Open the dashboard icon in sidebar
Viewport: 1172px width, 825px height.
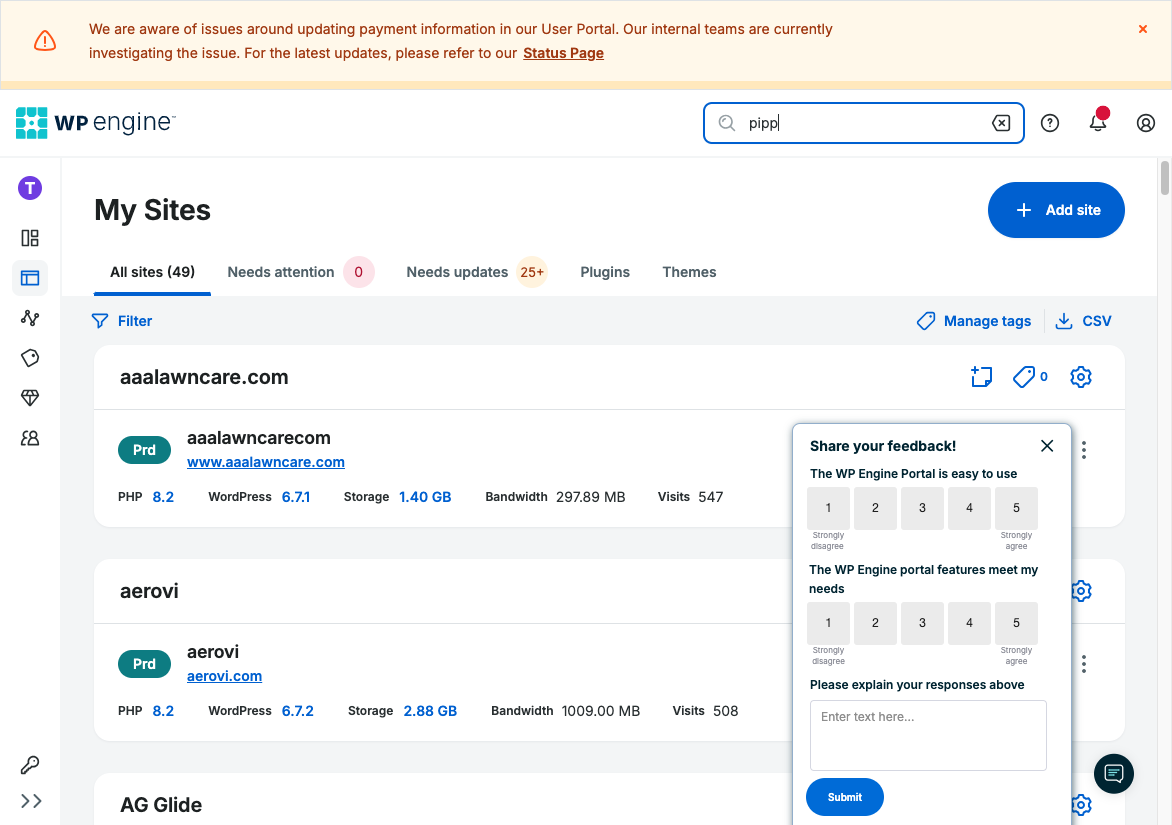30,238
